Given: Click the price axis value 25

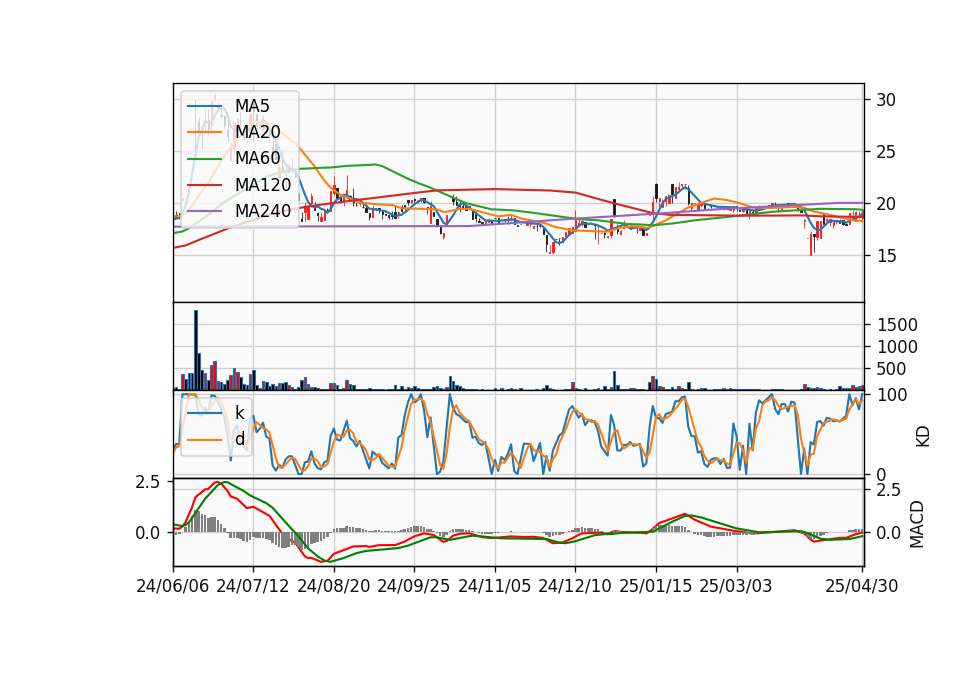Looking at the screenshot, I should click(x=886, y=152).
